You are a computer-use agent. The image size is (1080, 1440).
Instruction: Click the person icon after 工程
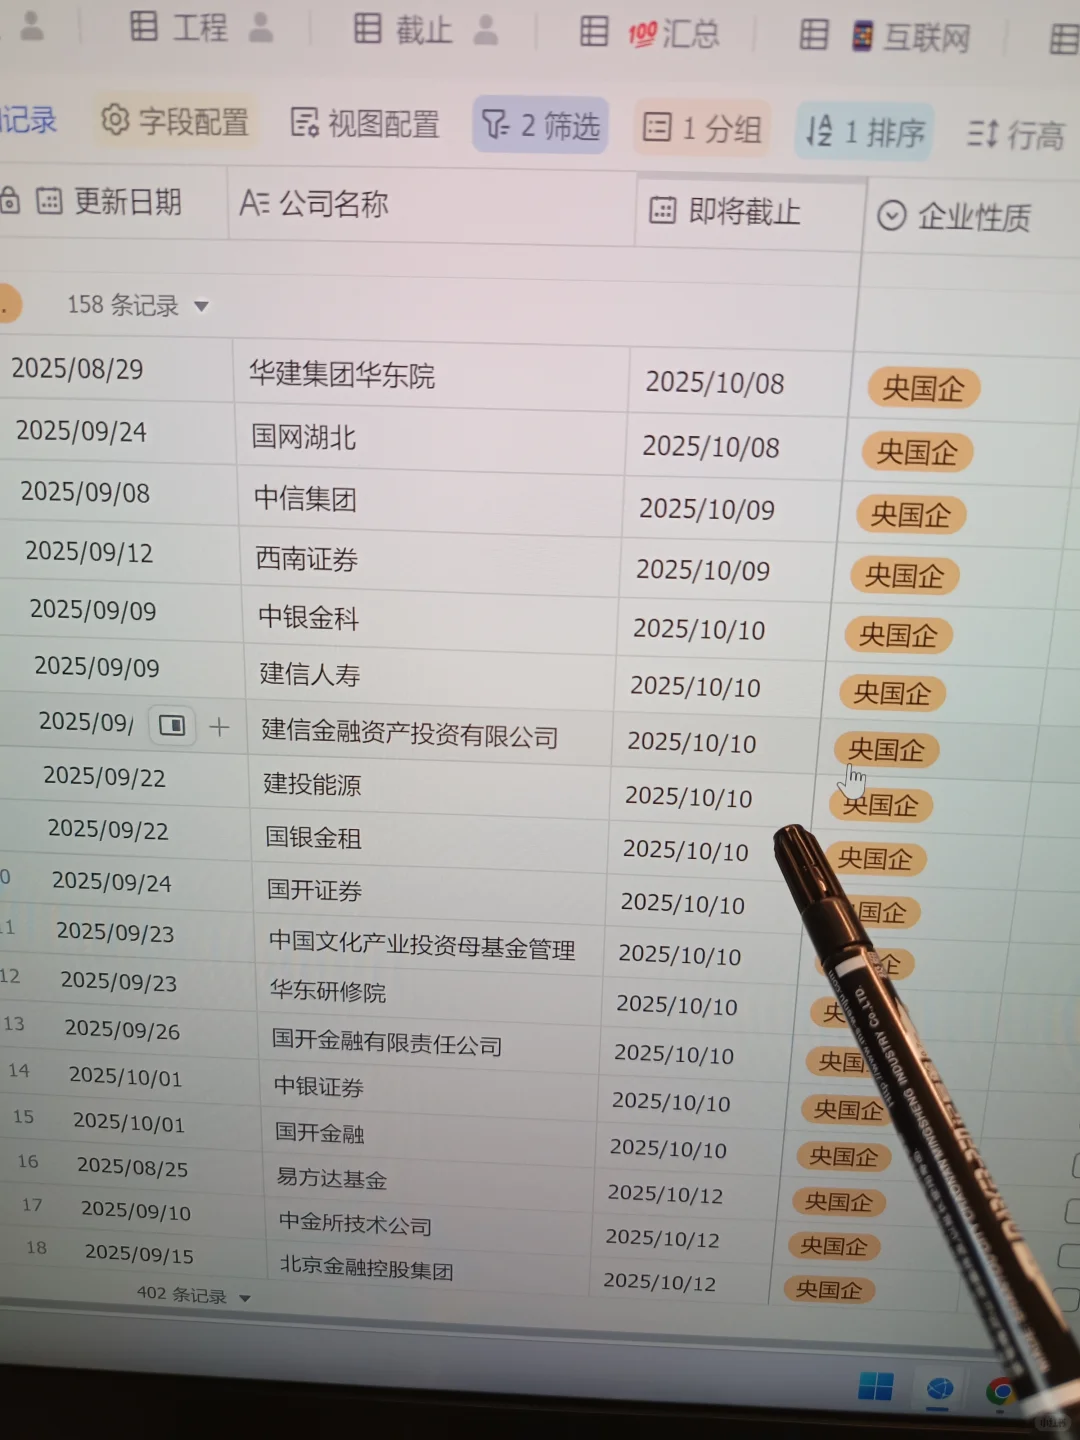coord(261,27)
